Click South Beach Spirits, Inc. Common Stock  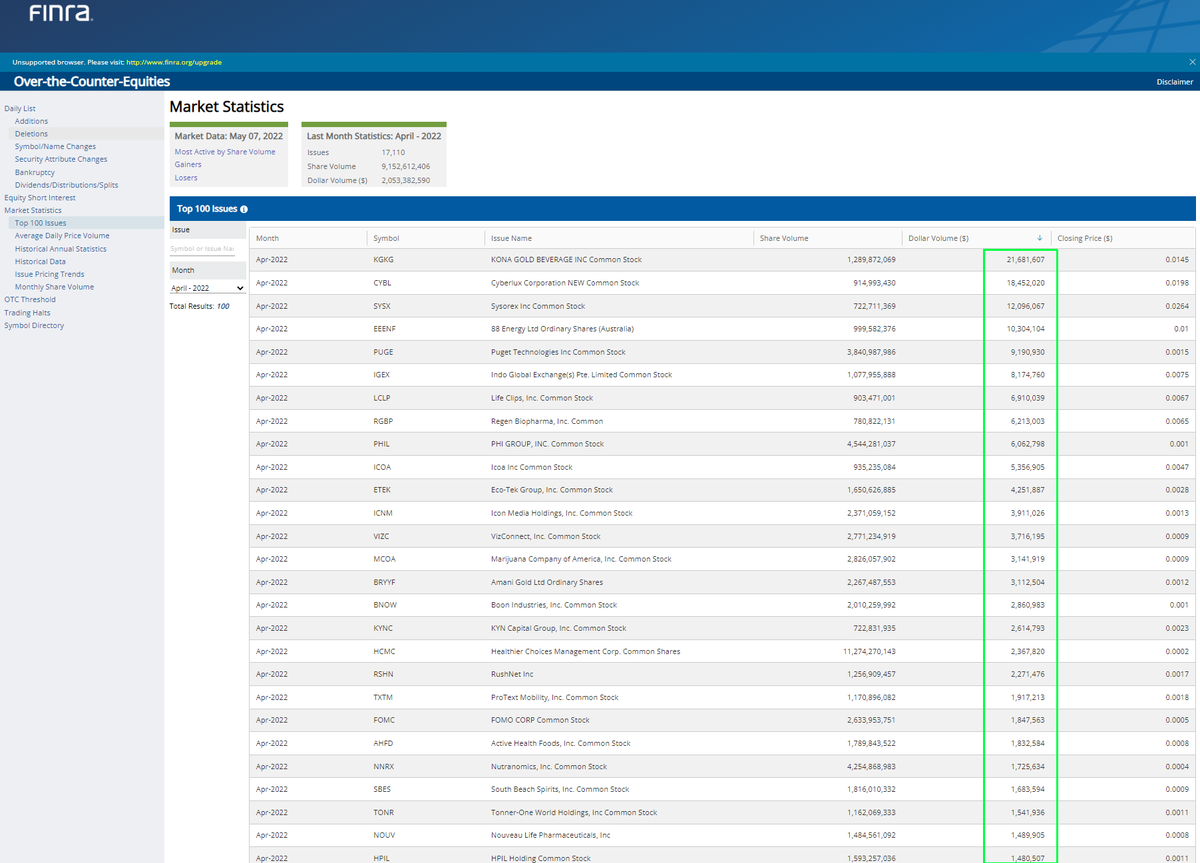pyautogui.click(x=560, y=789)
